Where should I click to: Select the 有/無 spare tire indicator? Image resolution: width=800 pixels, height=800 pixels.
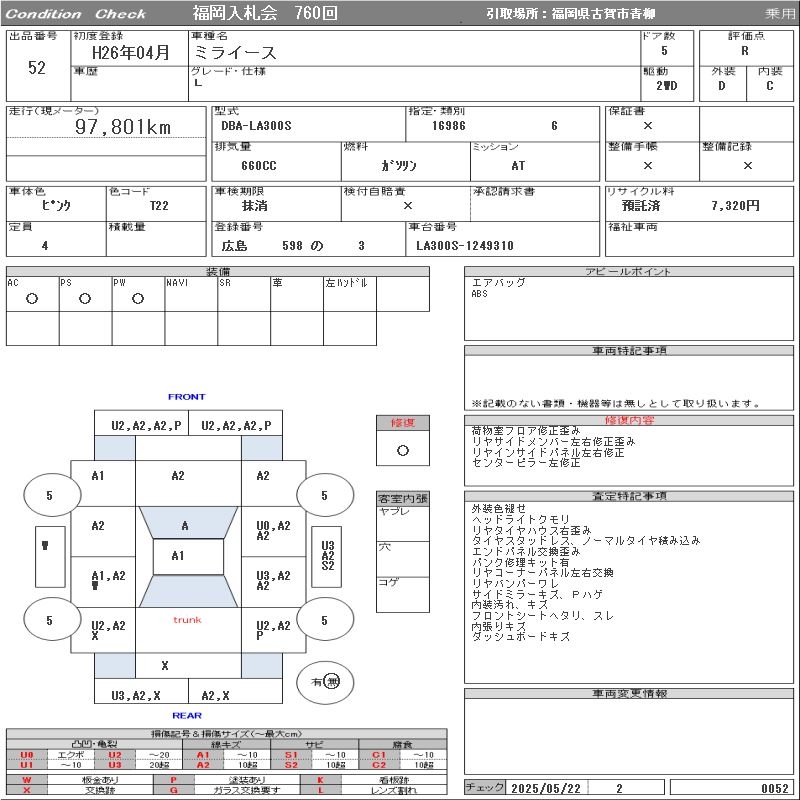coord(326,681)
